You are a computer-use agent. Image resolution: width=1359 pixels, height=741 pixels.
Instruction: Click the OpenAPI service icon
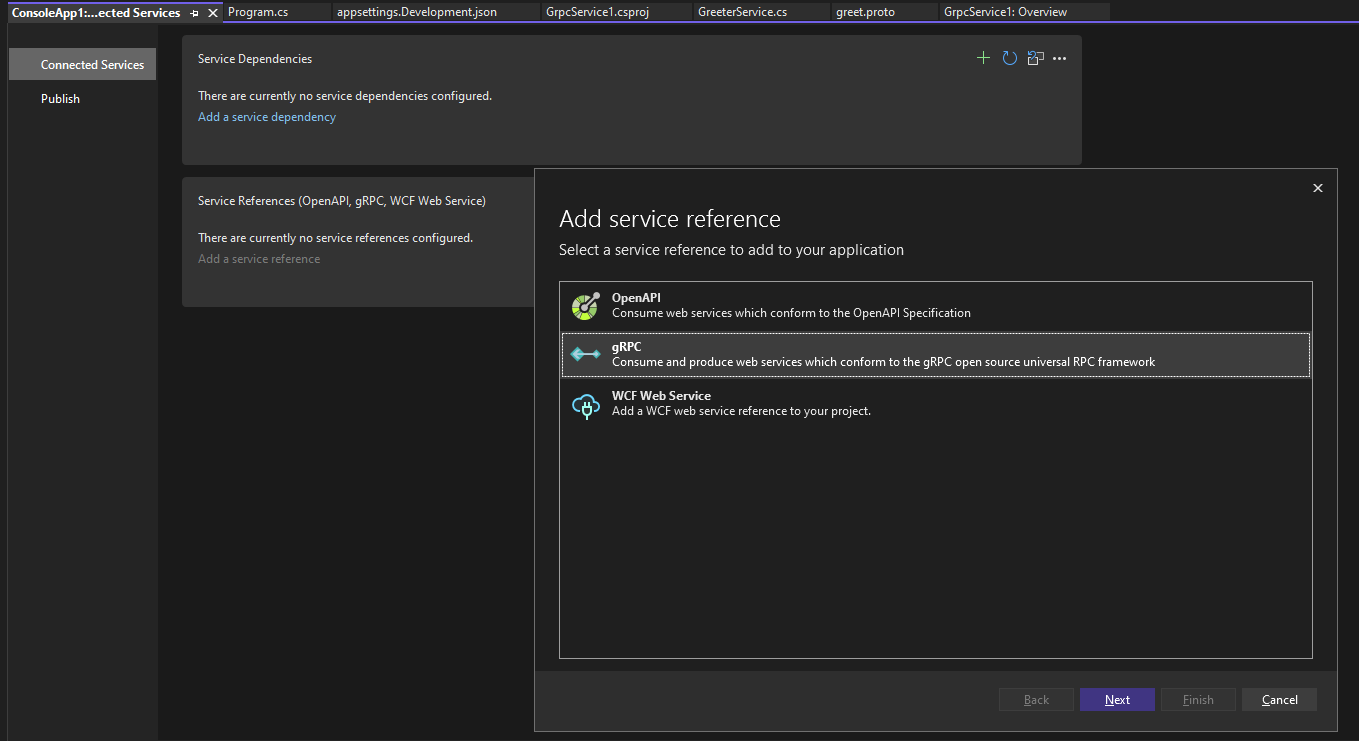585,306
